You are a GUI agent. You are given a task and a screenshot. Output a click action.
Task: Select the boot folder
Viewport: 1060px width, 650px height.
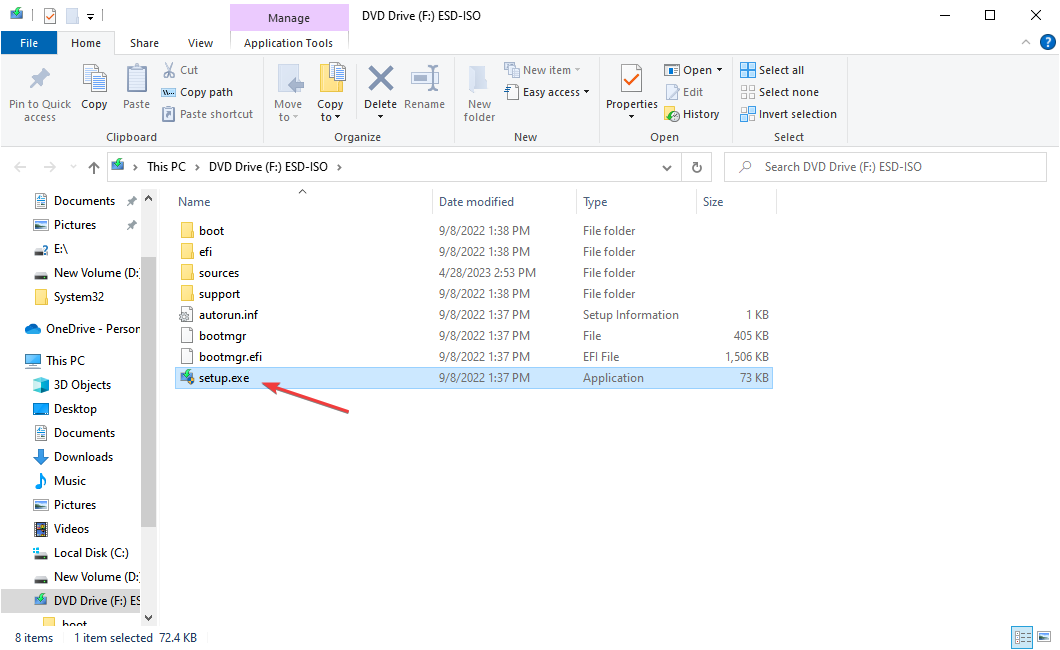[x=473, y=230]
